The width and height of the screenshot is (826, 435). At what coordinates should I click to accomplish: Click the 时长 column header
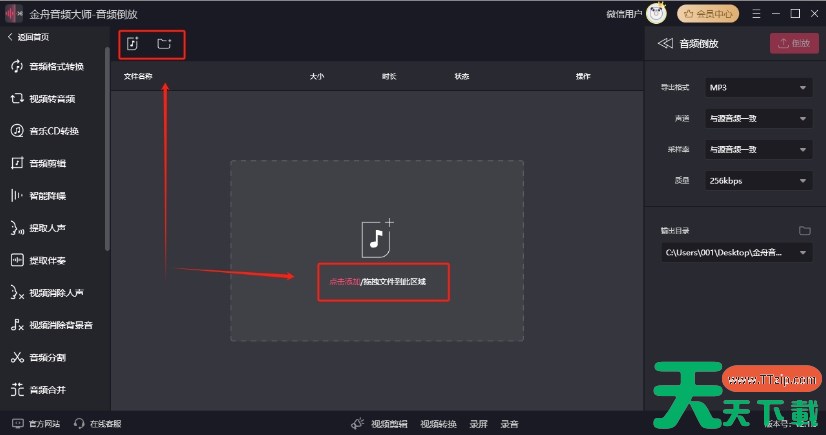(389, 76)
